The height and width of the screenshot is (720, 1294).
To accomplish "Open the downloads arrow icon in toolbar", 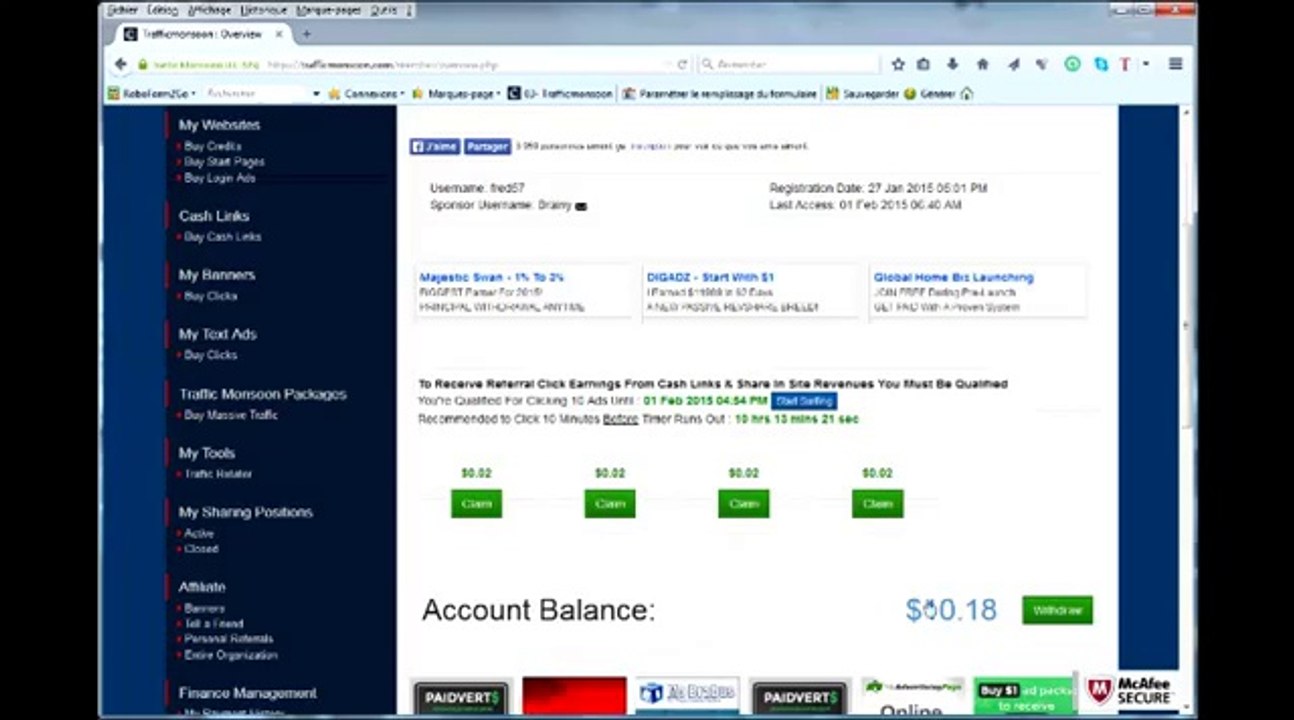I will click(953, 64).
